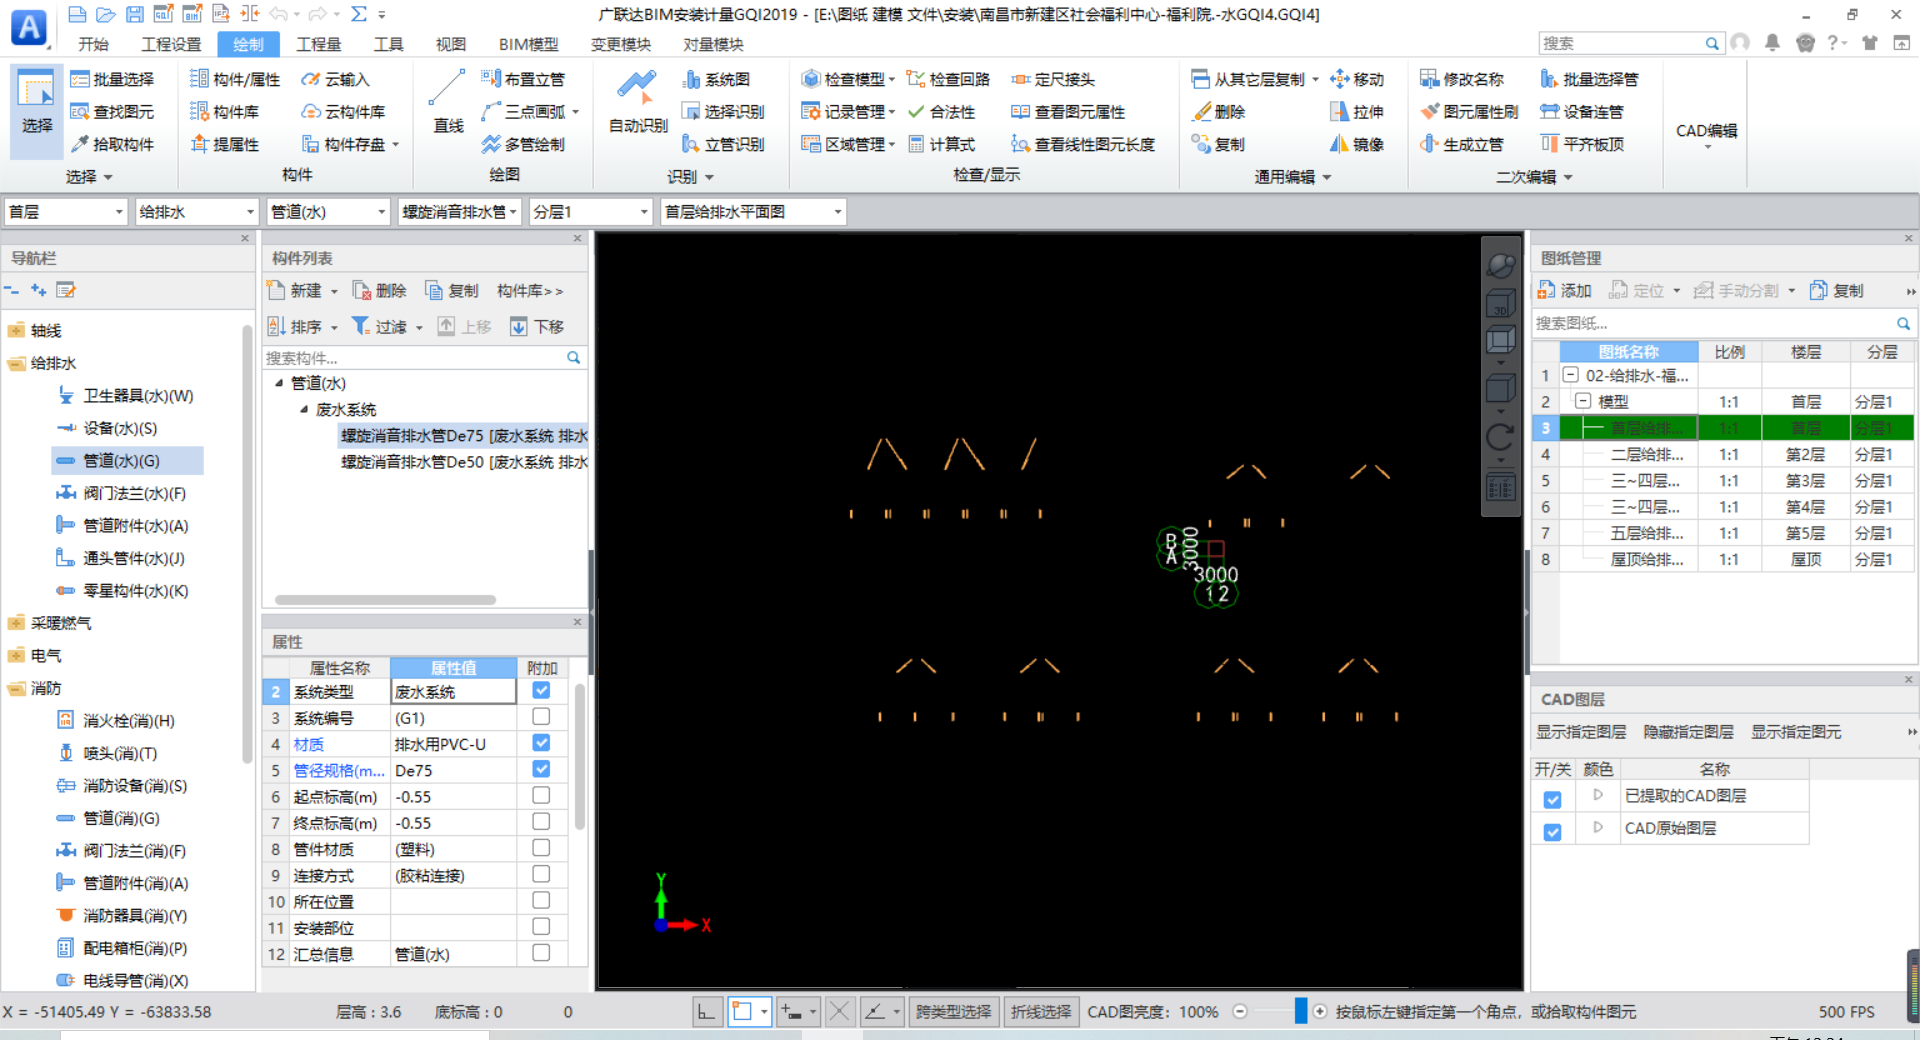This screenshot has width=1920, height=1040.
Task: Toggle 附加 checkbox for 系统编号 row
Action: [541, 717]
